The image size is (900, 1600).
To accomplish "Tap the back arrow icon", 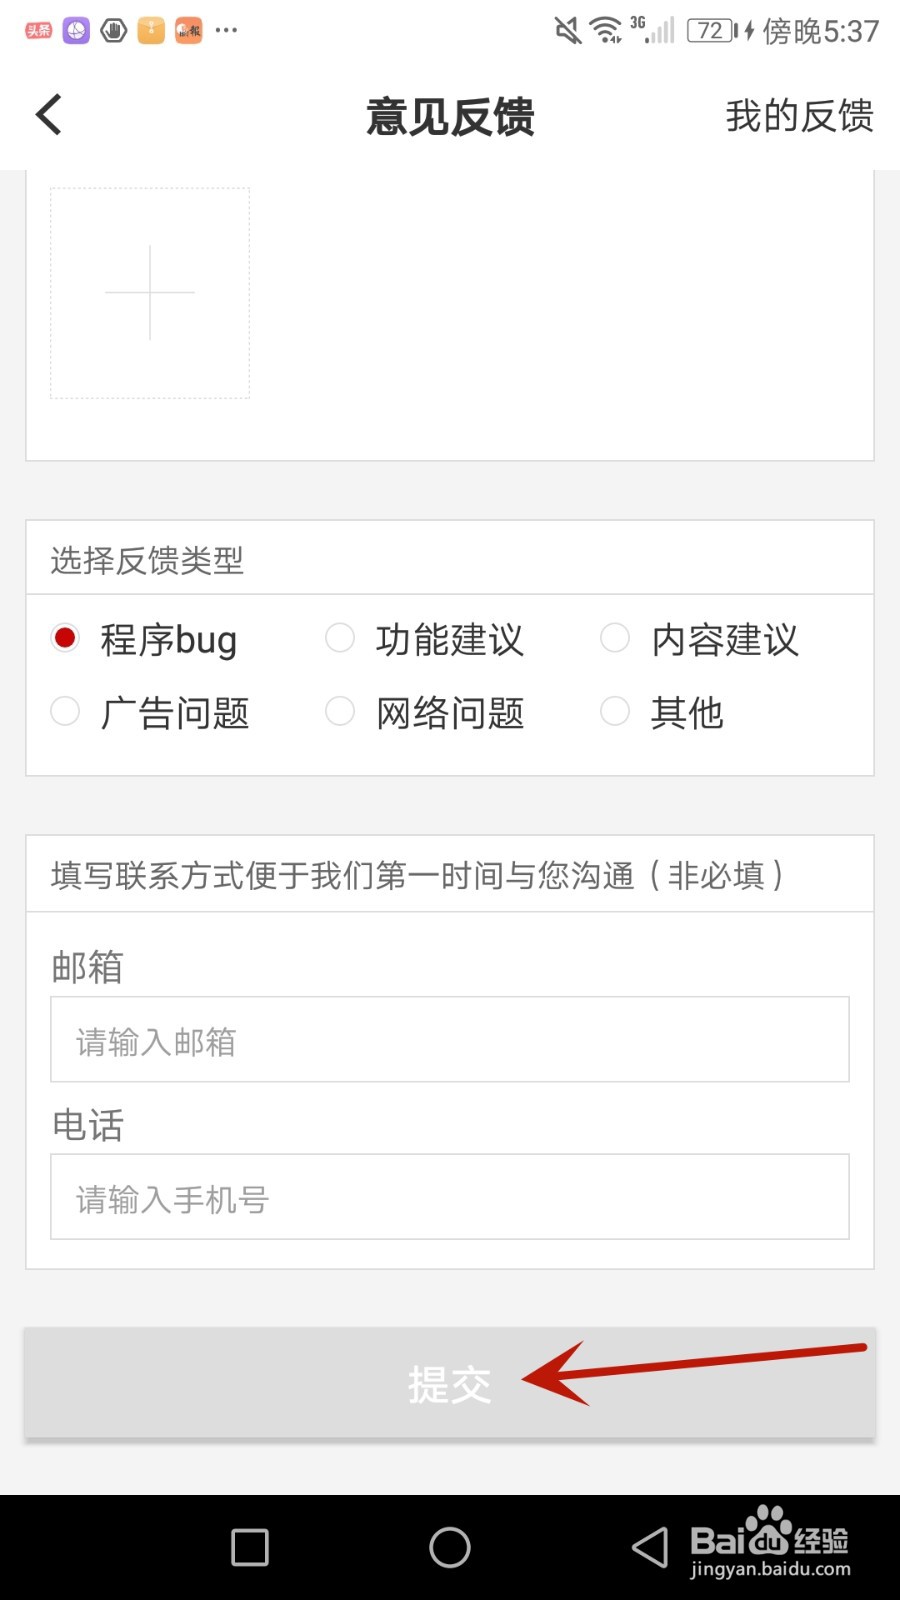I will (x=49, y=115).
